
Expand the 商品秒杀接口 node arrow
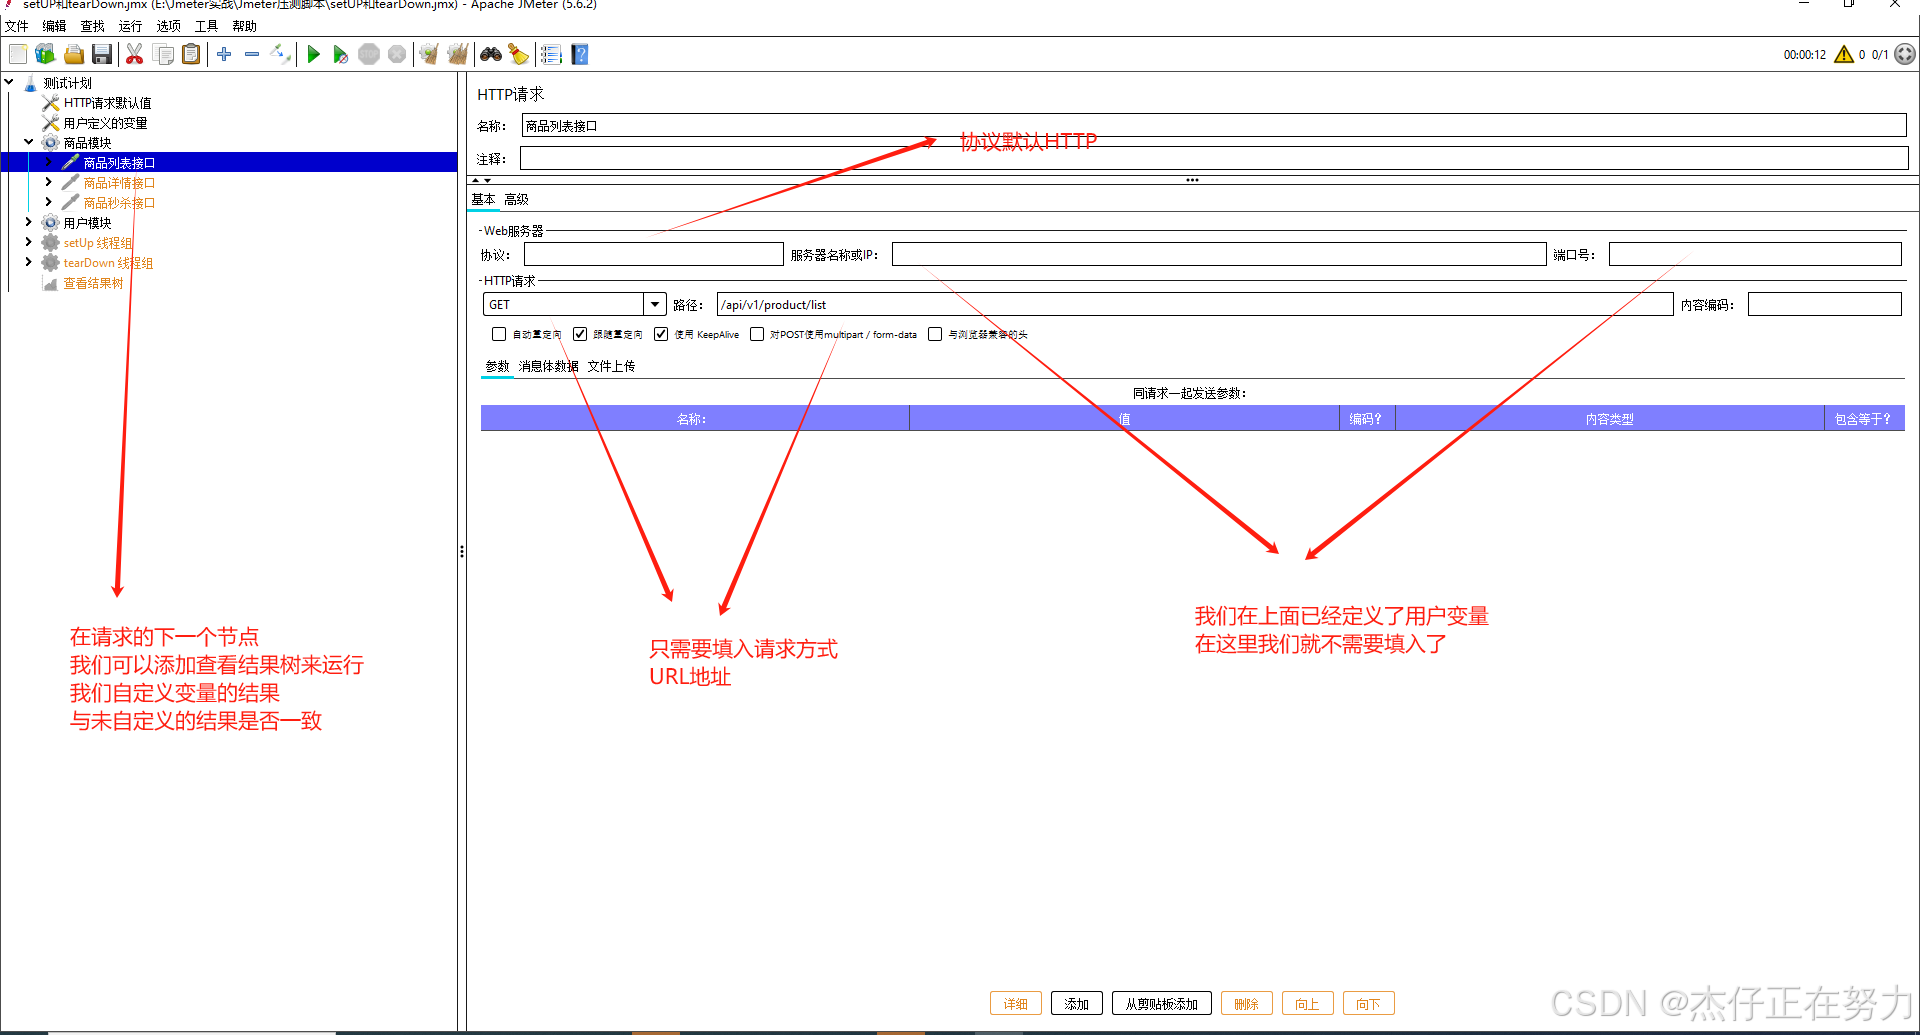coord(49,202)
